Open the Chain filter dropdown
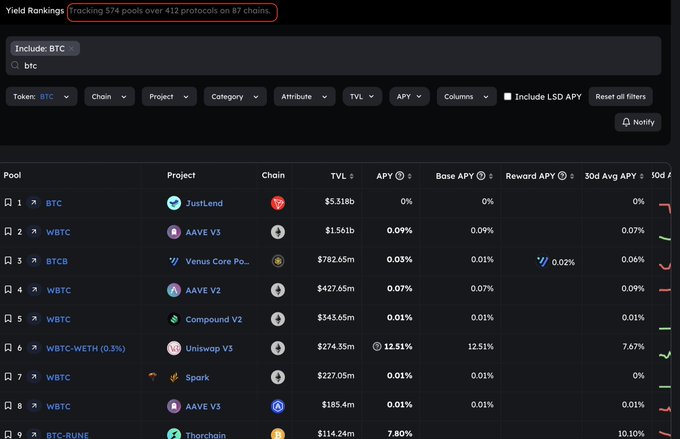 point(109,96)
